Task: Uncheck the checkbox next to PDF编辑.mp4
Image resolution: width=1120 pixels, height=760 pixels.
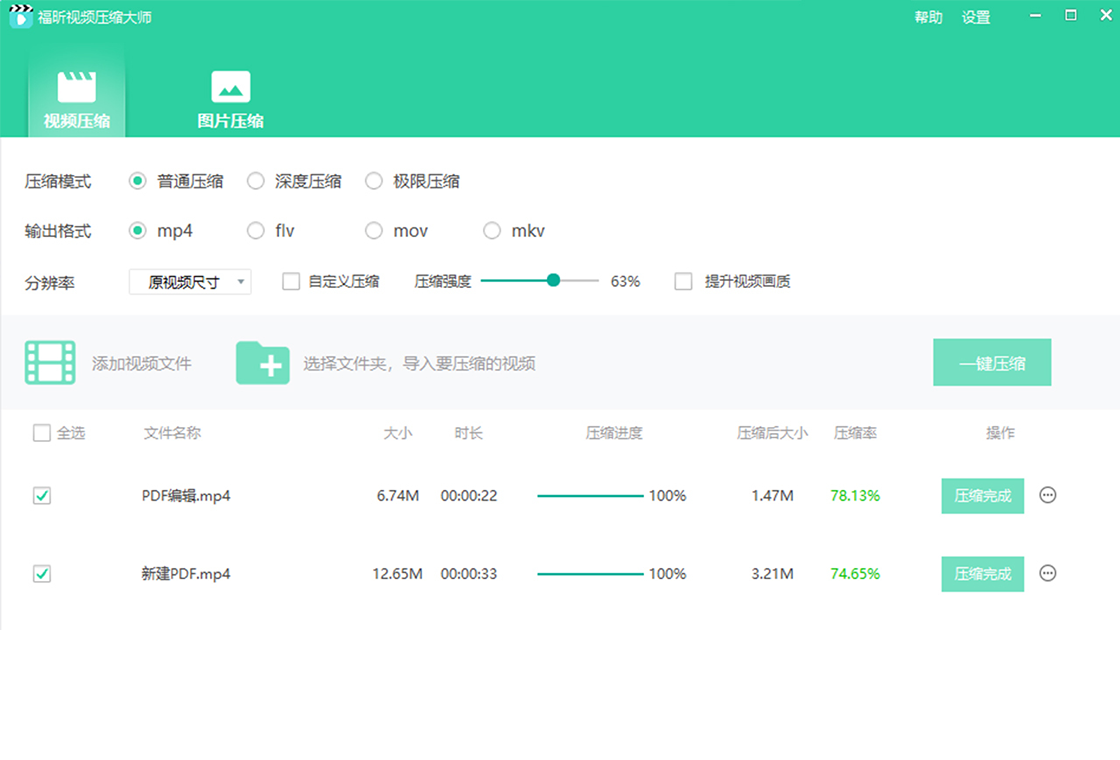Action: point(41,495)
